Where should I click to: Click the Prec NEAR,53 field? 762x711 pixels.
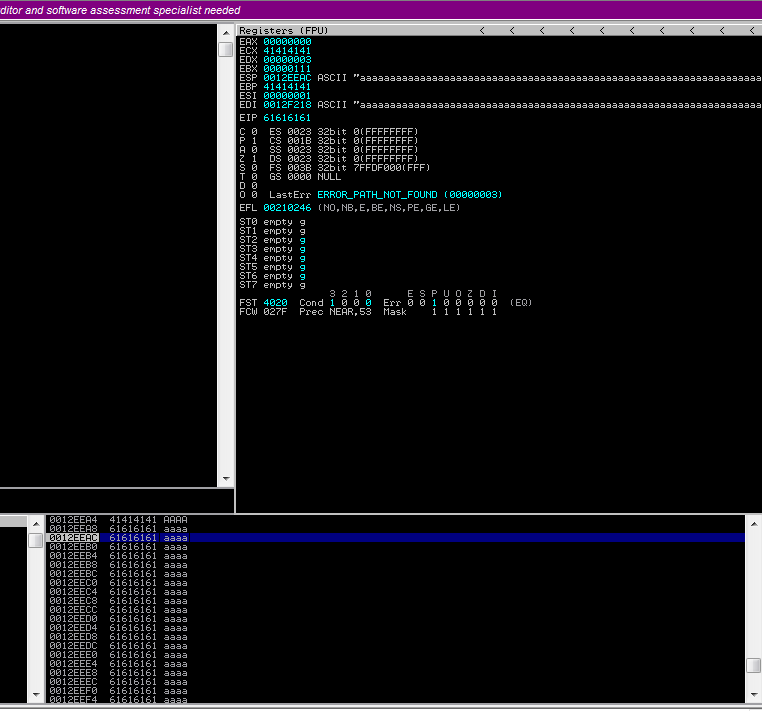pyautogui.click(x=335, y=312)
